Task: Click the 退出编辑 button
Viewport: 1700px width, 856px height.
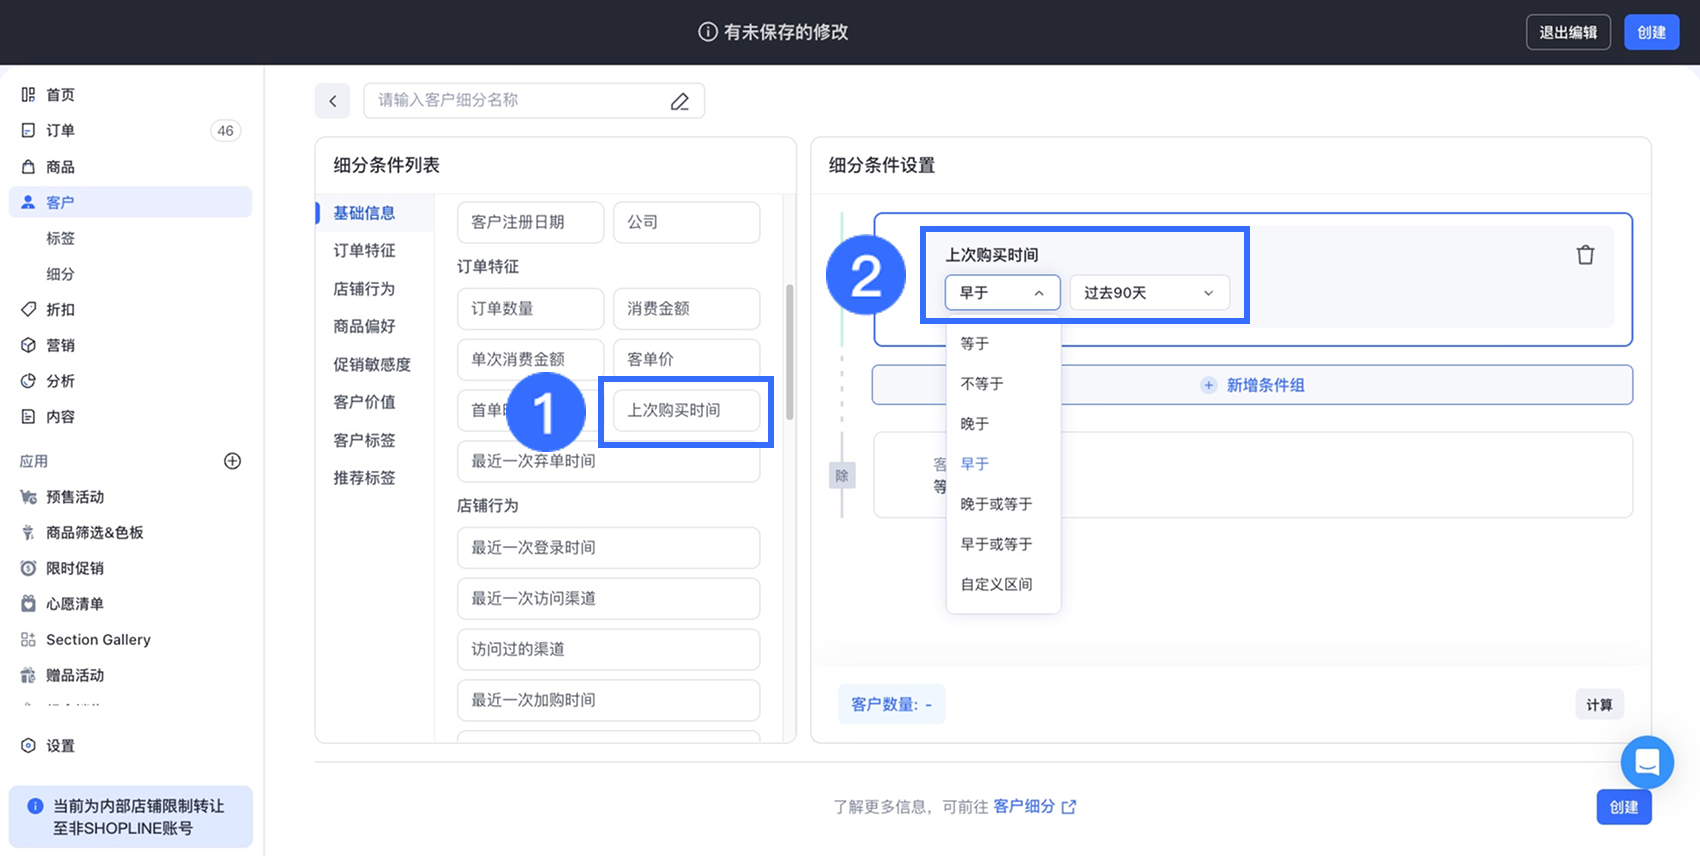Action: (x=1567, y=32)
